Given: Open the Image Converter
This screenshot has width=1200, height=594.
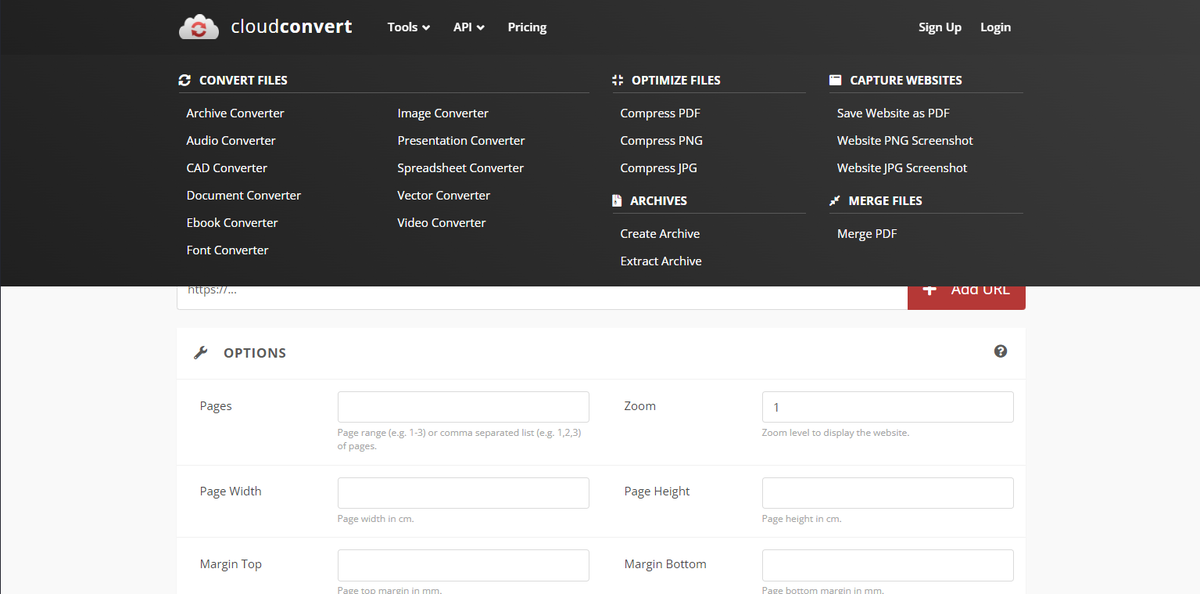Looking at the screenshot, I should point(443,113).
